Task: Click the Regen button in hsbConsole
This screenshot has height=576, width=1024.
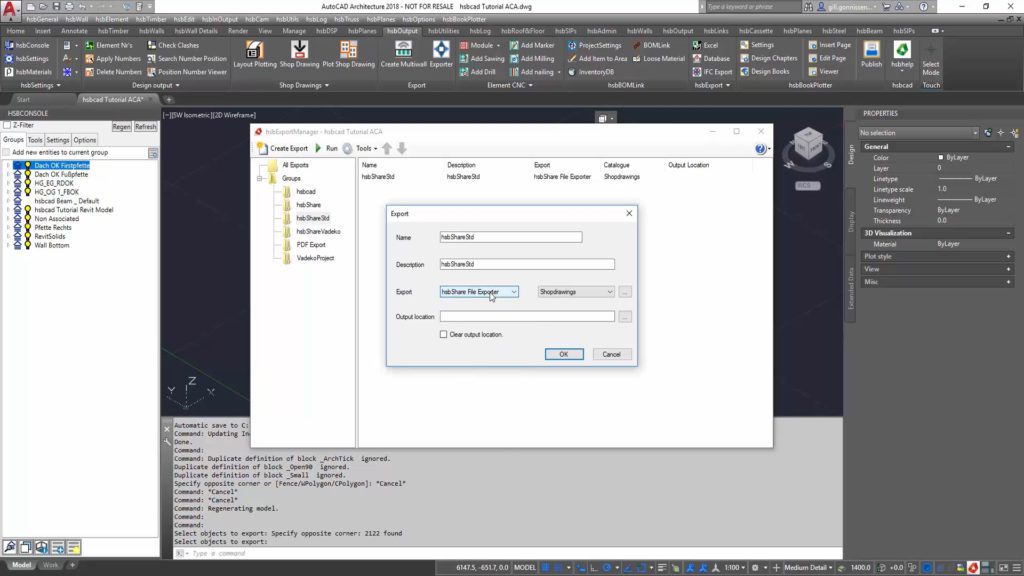Action: click(x=121, y=127)
